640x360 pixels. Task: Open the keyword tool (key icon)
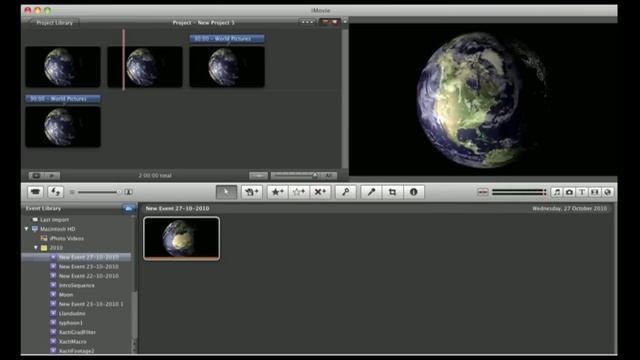click(346, 192)
